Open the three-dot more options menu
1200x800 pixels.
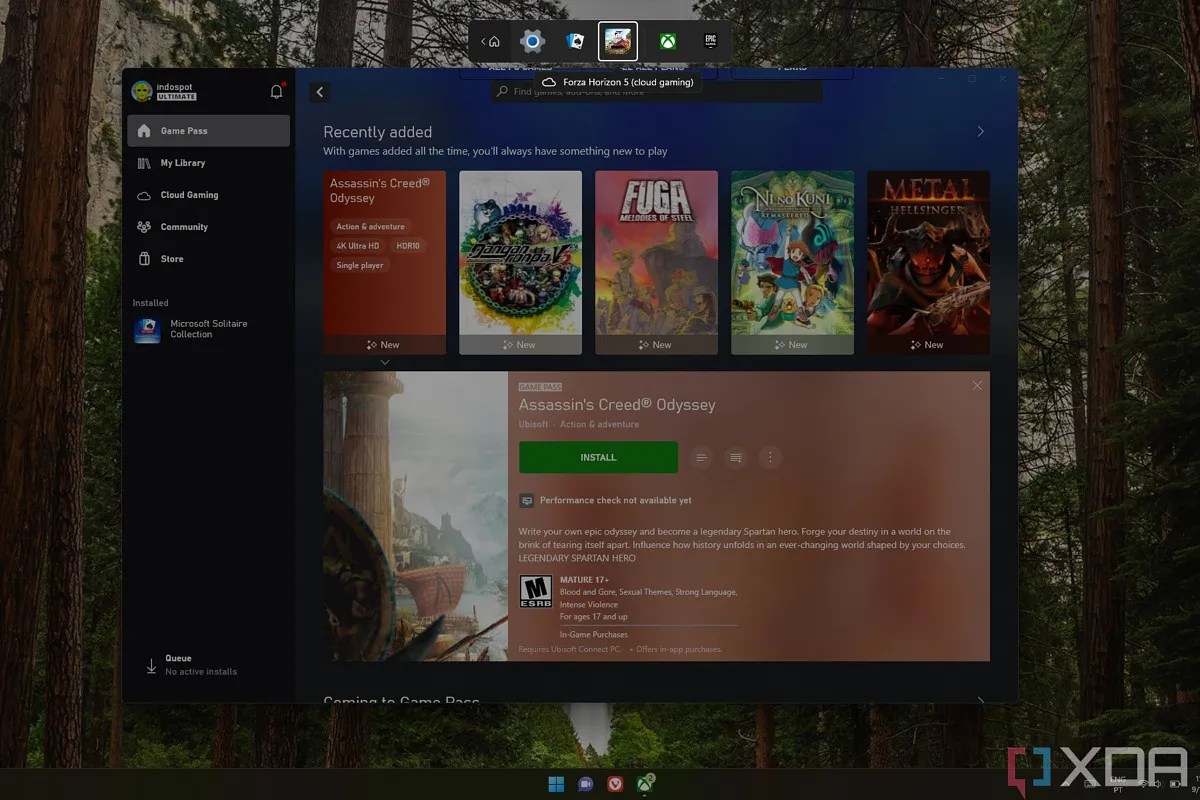770,457
